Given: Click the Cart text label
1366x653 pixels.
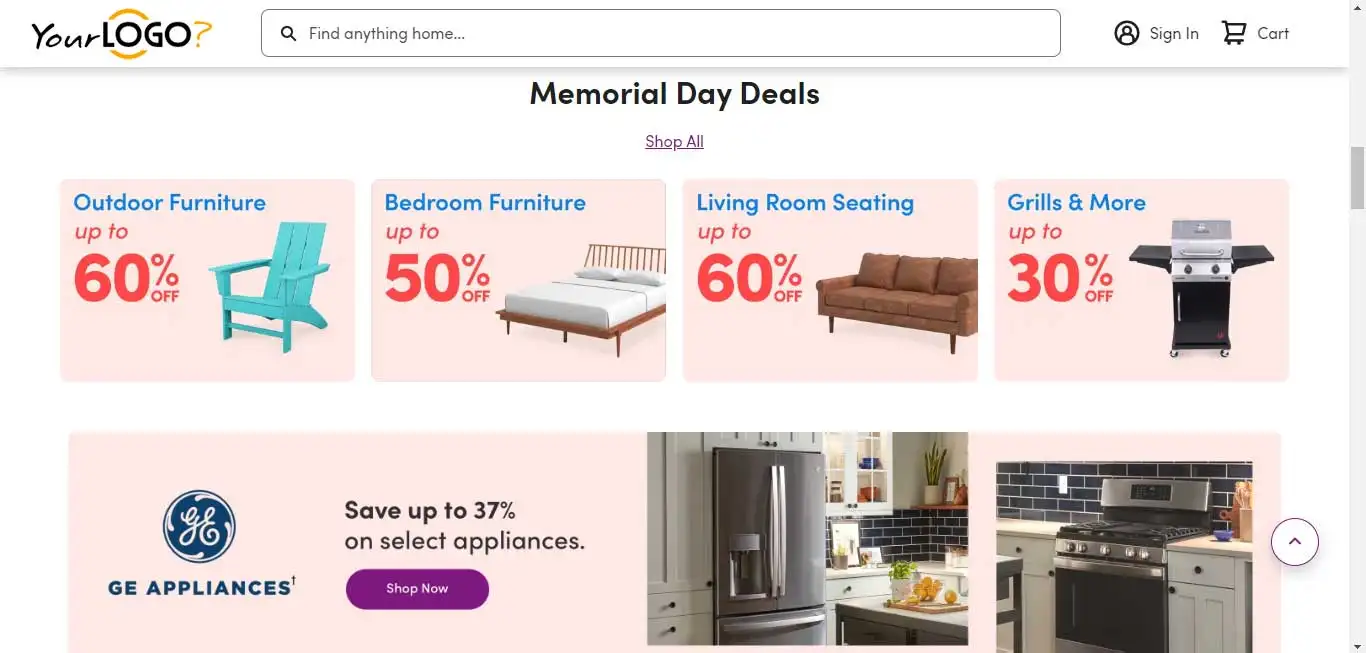Looking at the screenshot, I should point(1273,34).
